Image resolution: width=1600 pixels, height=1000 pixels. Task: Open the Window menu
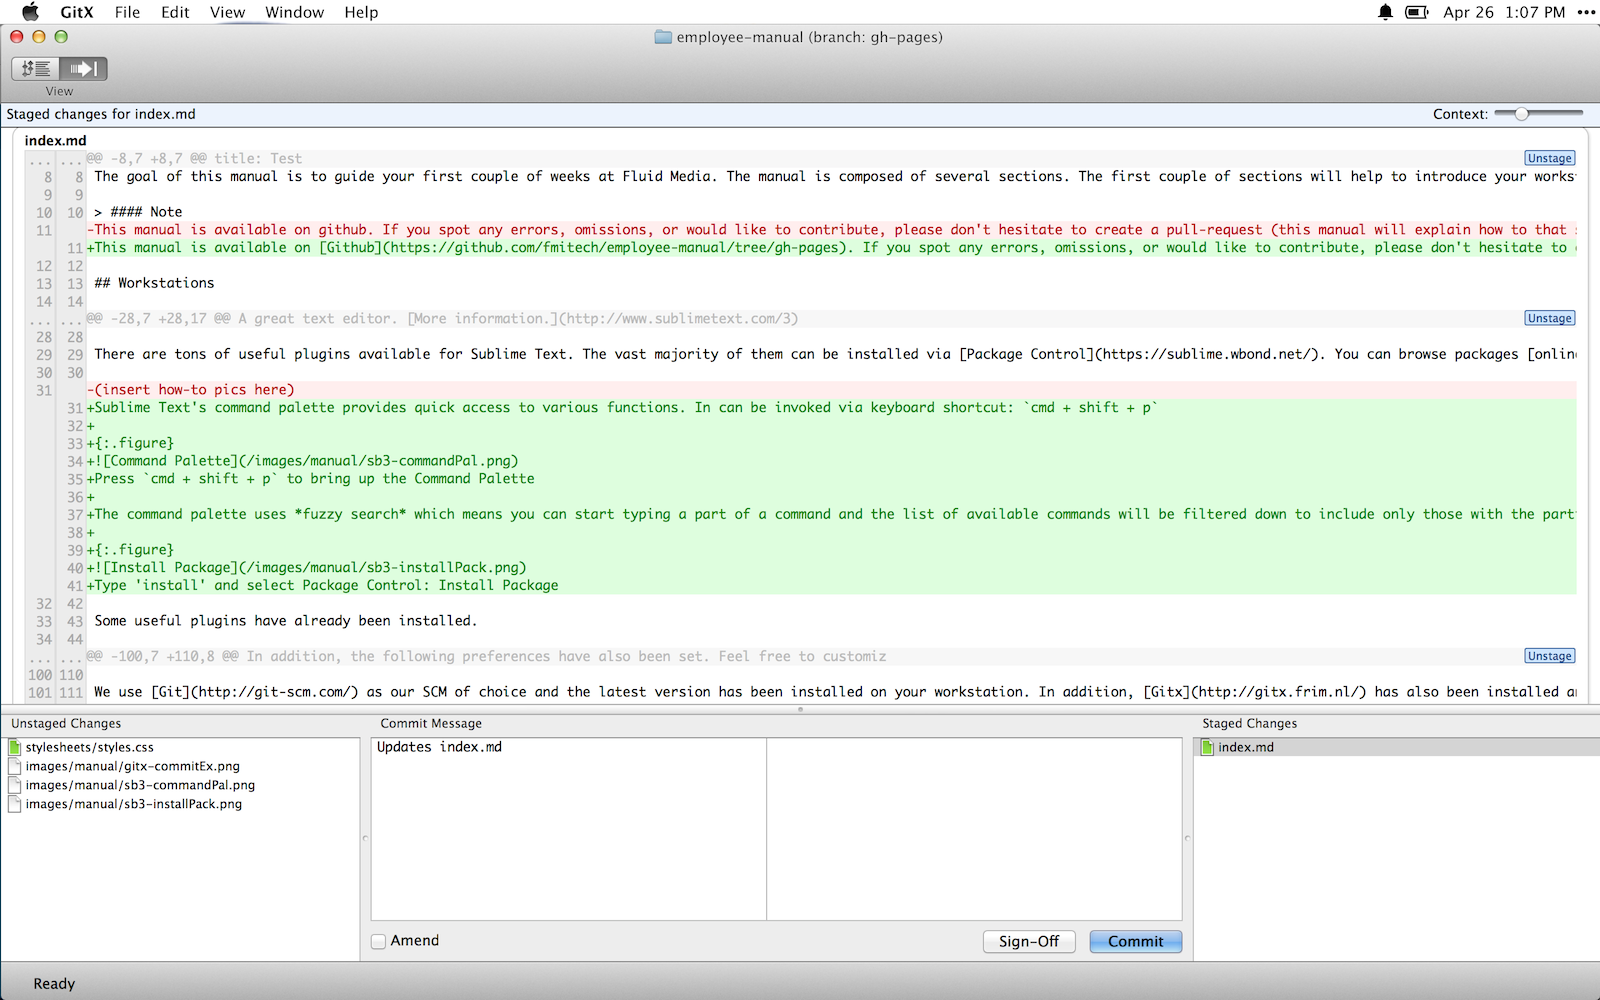pyautogui.click(x=294, y=12)
